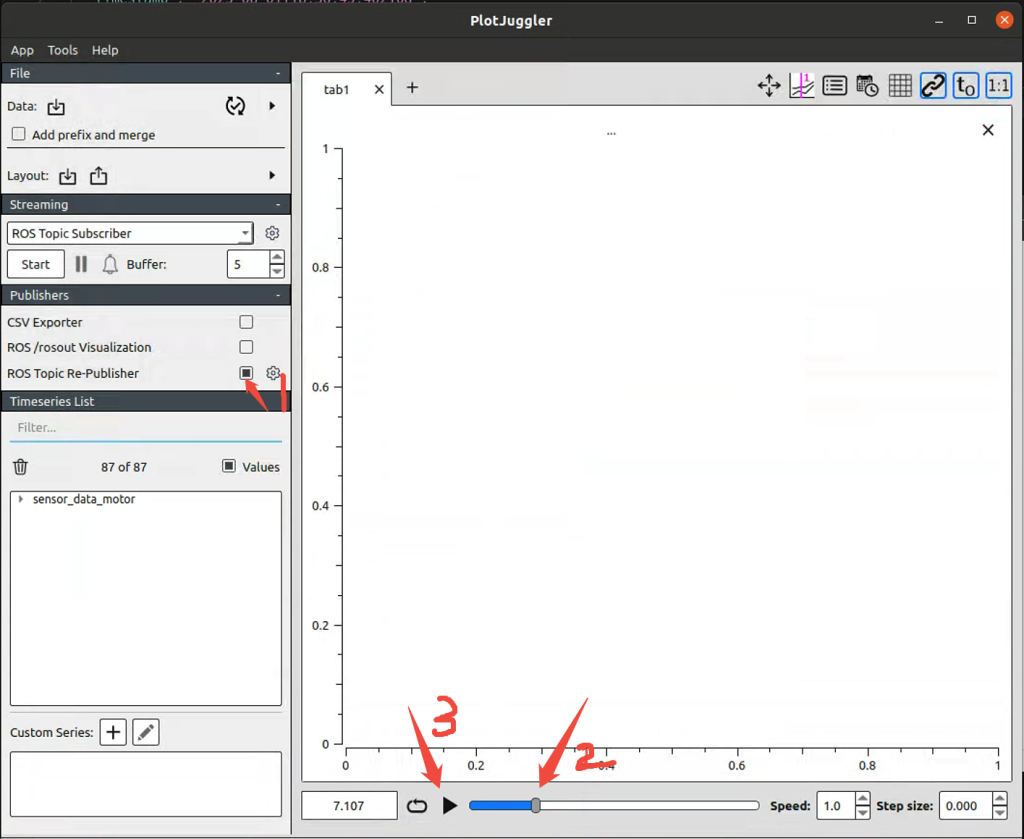This screenshot has width=1024, height=839.
Task: Open the ROS Topic Subscriber dropdown
Action: coord(130,233)
